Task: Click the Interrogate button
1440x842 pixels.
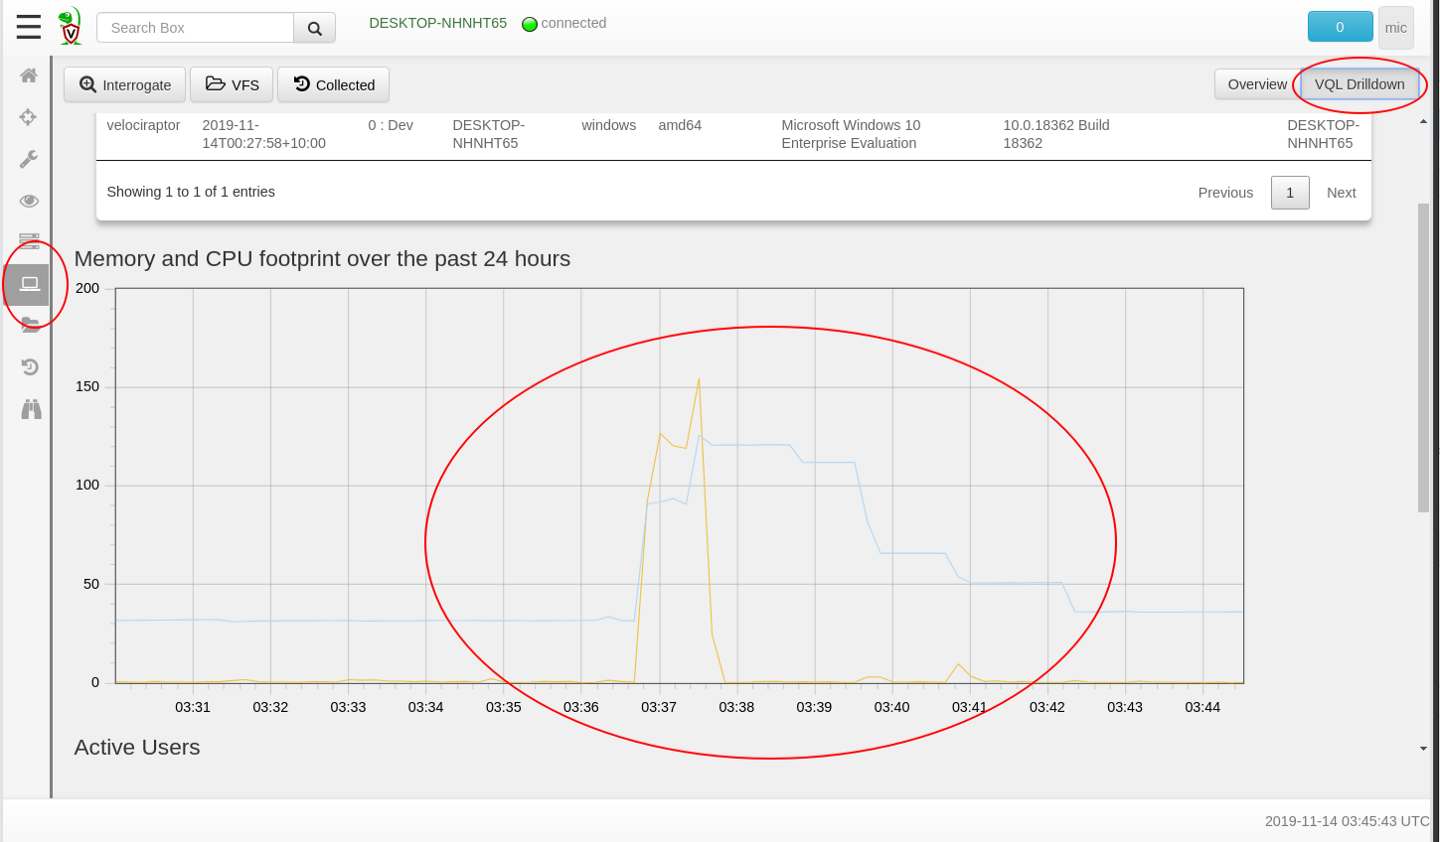Action: (125, 85)
